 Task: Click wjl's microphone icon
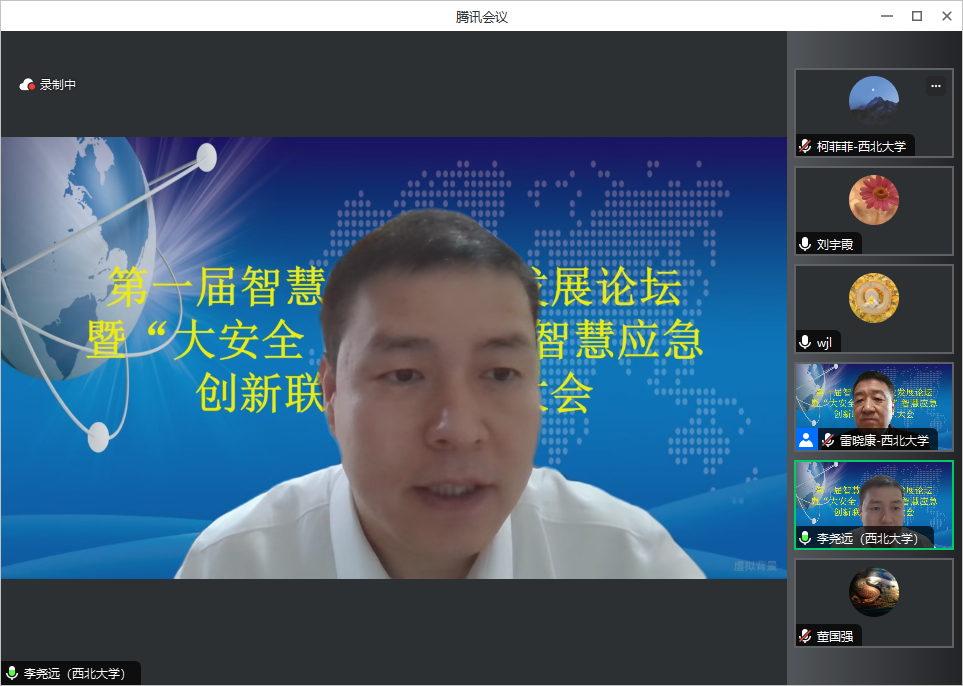805,342
